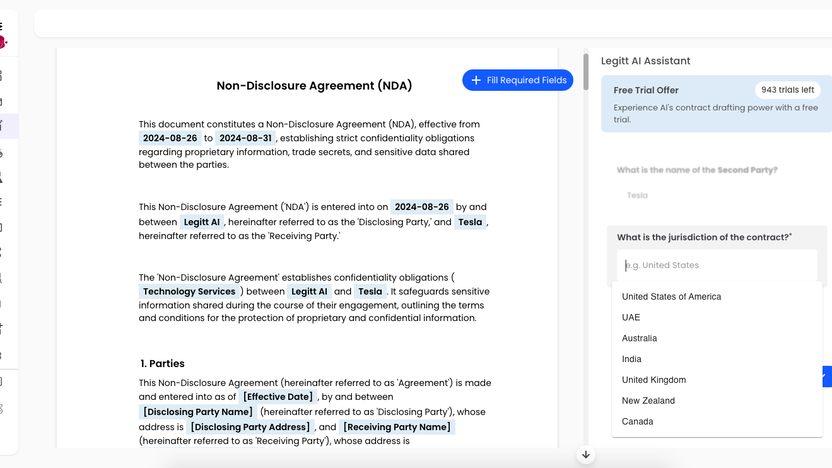Select United States of America from the dropdown

(x=716, y=297)
